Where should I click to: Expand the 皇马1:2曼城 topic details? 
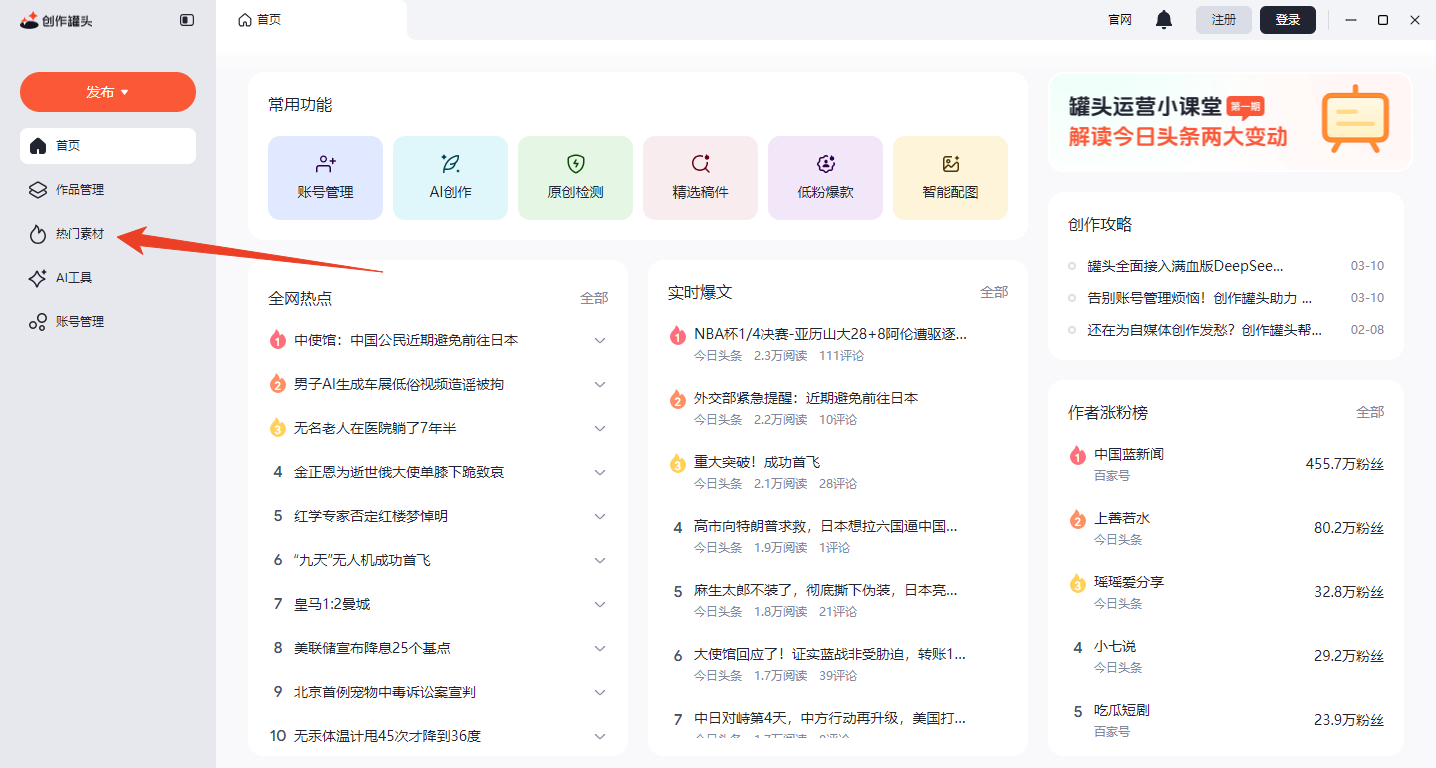click(x=600, y=604)
